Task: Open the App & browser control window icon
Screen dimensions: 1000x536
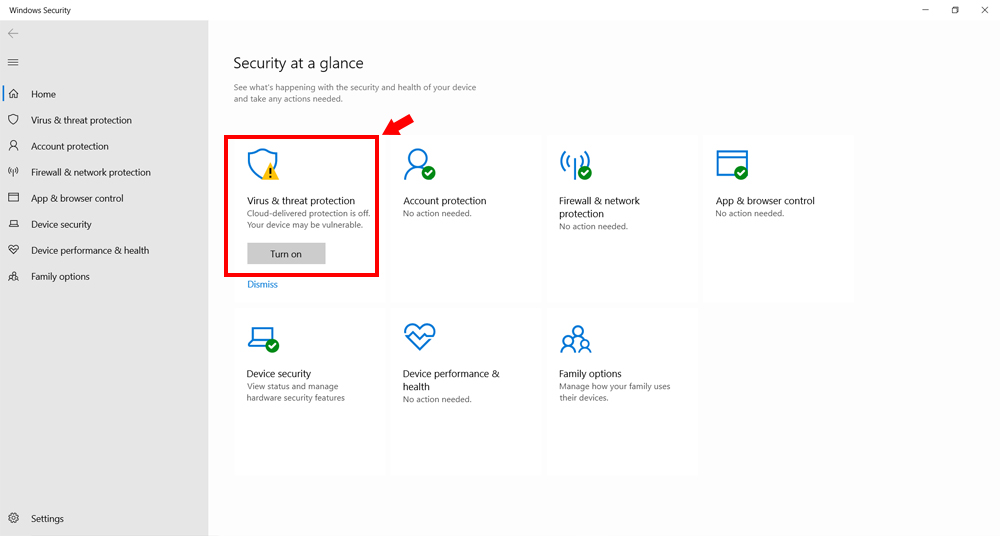Action: [x=732, y=165]
